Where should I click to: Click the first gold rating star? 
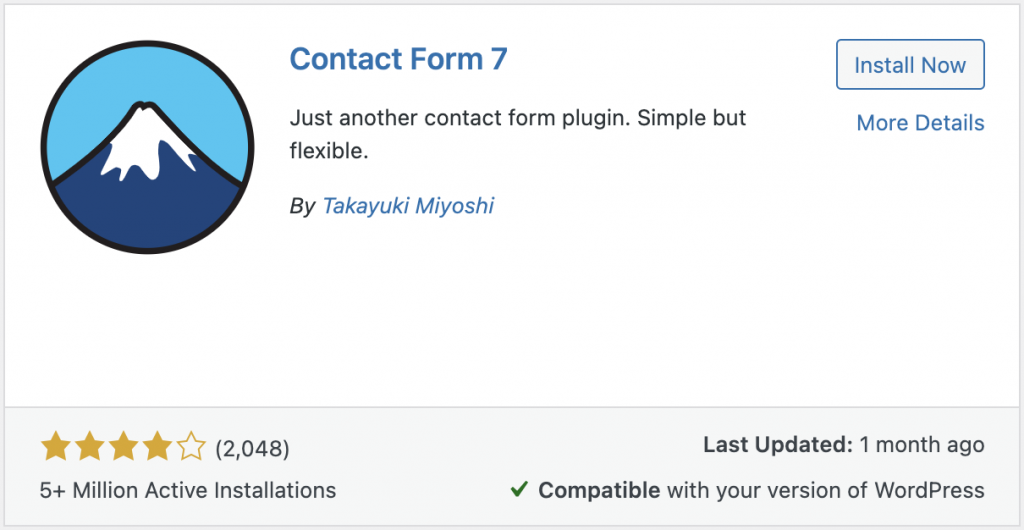pyautogui.click(x=54, y=447)
